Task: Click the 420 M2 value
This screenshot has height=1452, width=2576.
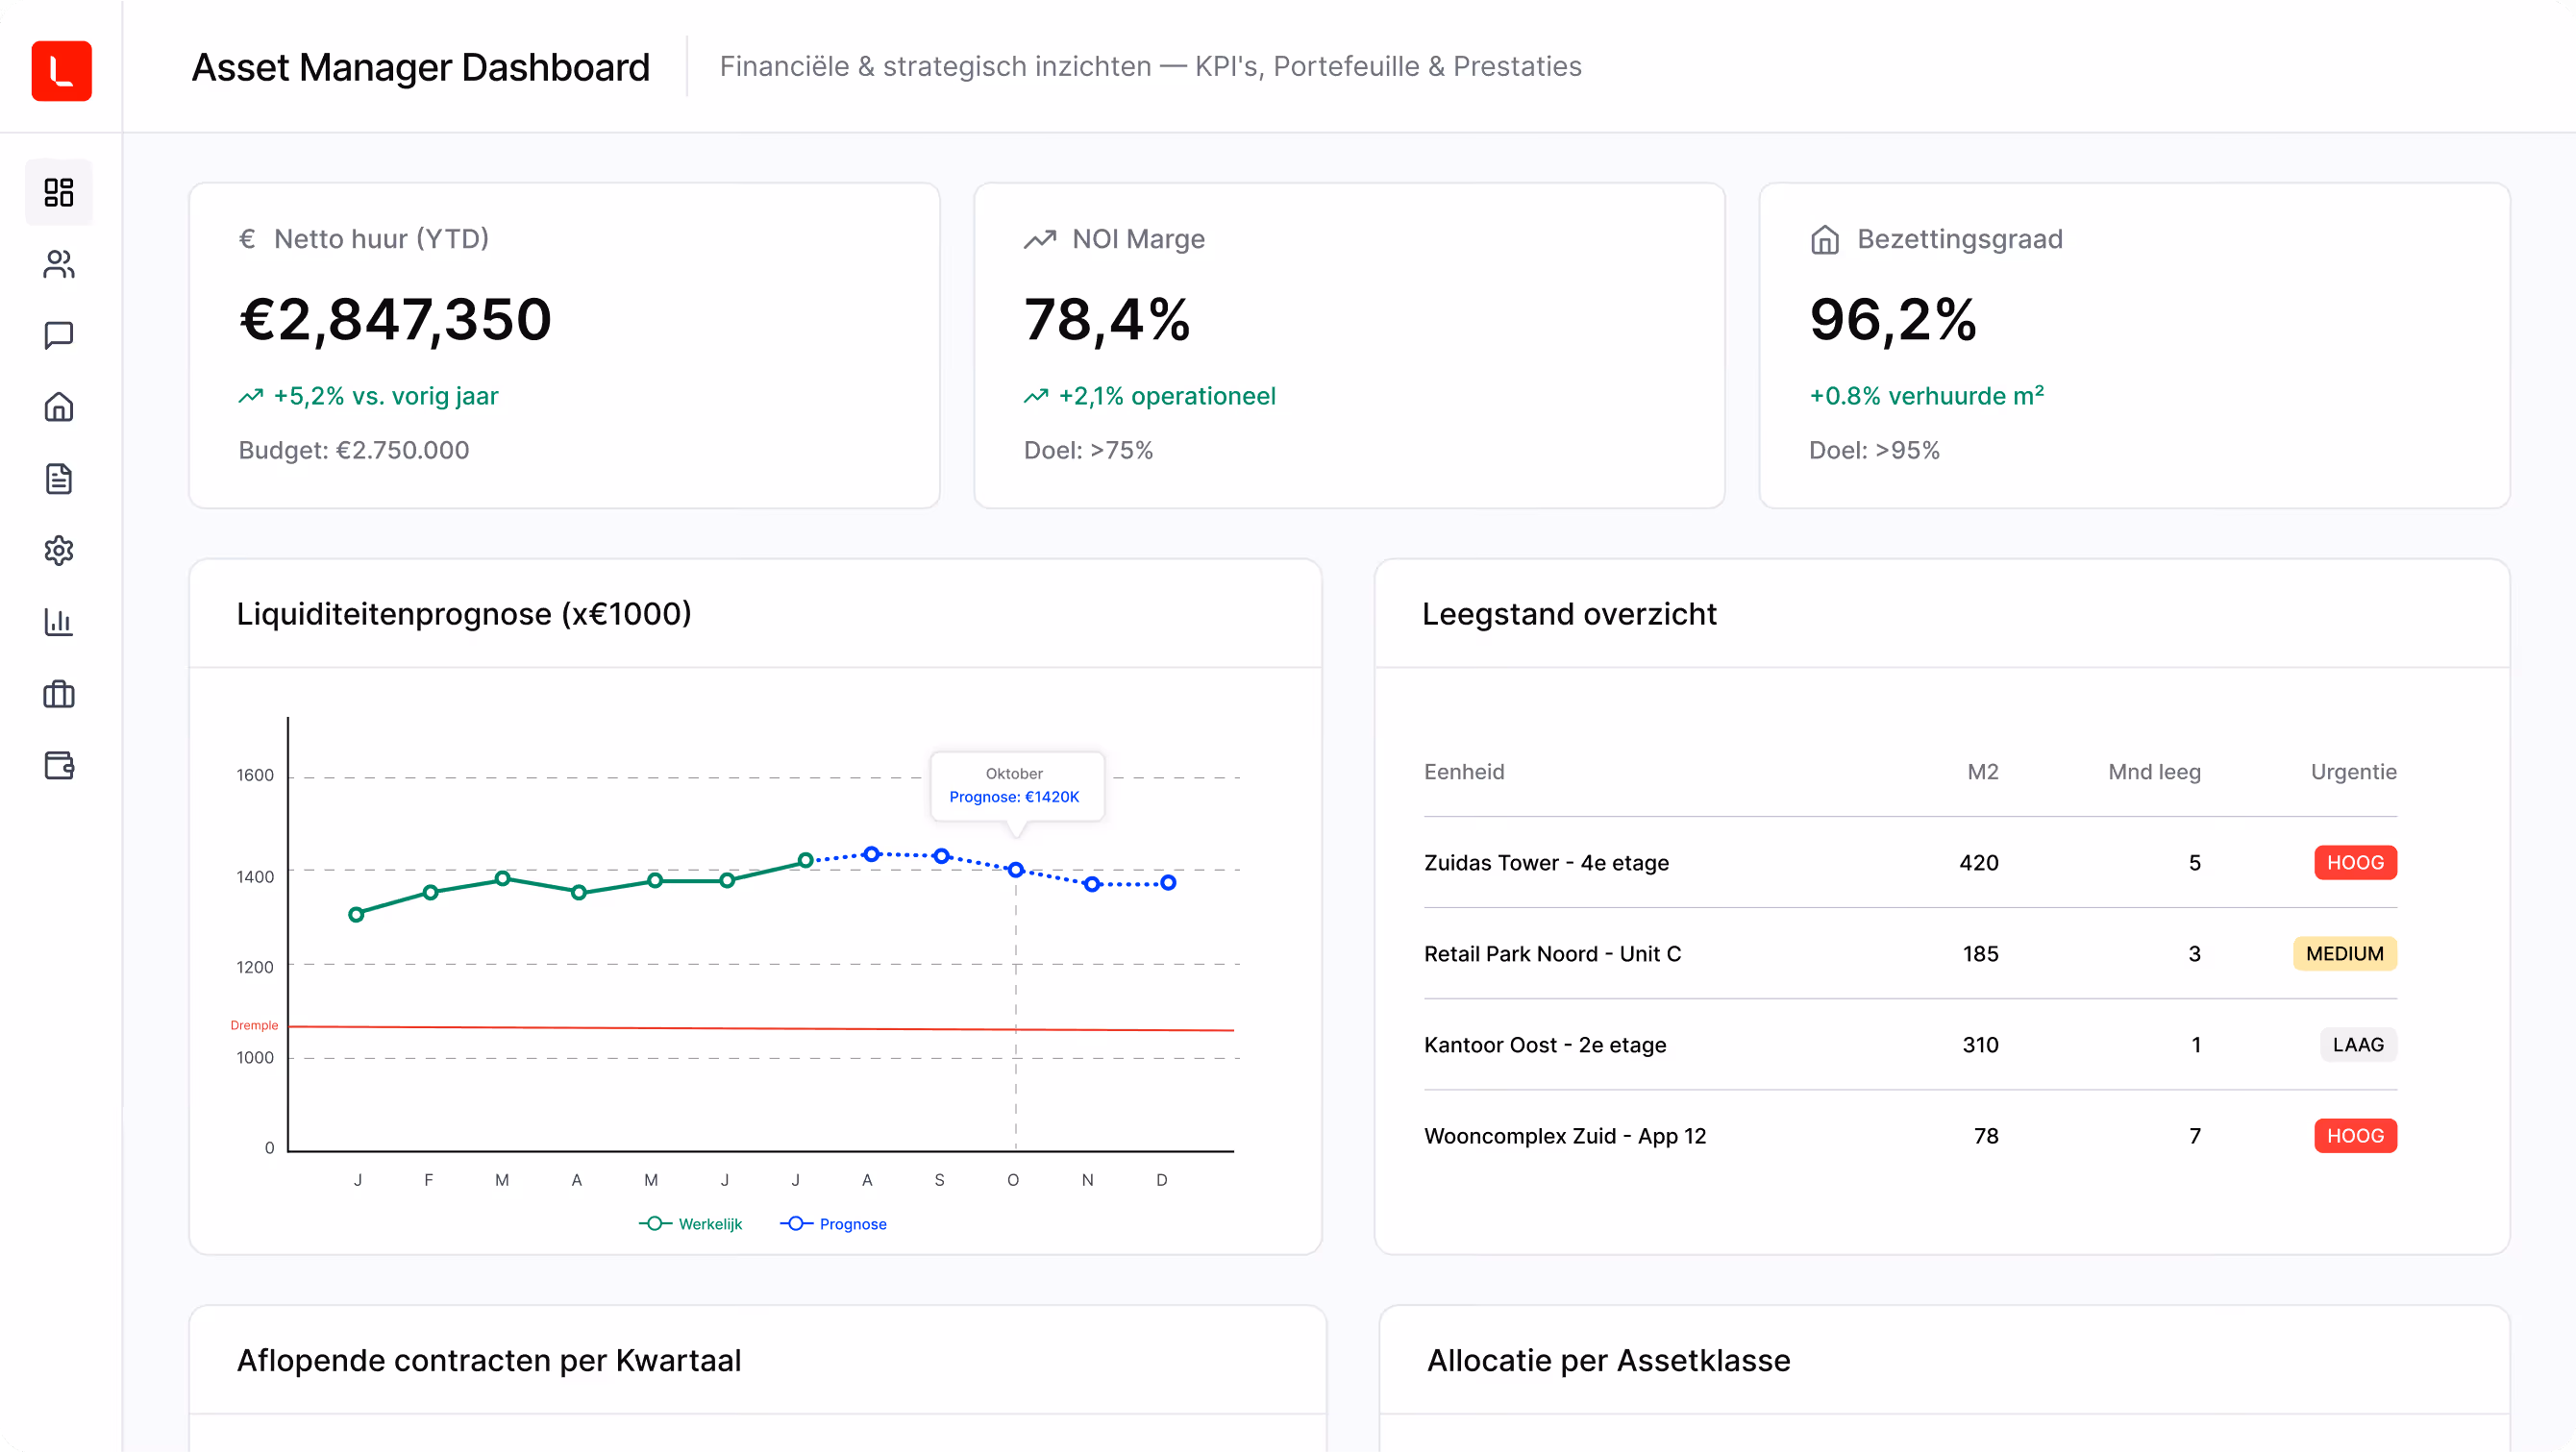Action: (1978, 863)
